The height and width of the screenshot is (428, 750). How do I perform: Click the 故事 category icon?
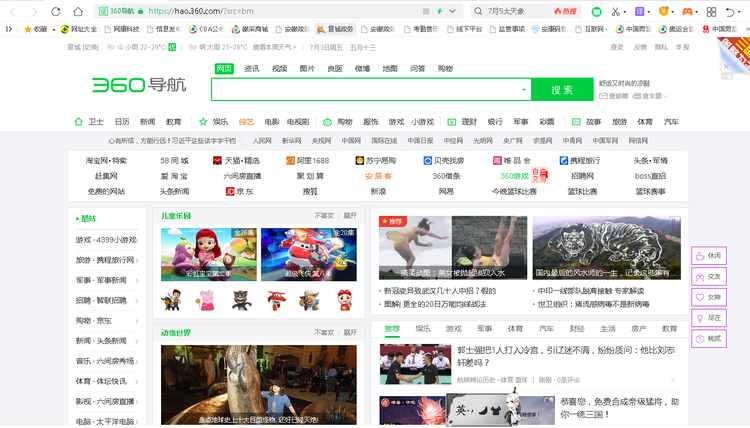tap(576, 122)
